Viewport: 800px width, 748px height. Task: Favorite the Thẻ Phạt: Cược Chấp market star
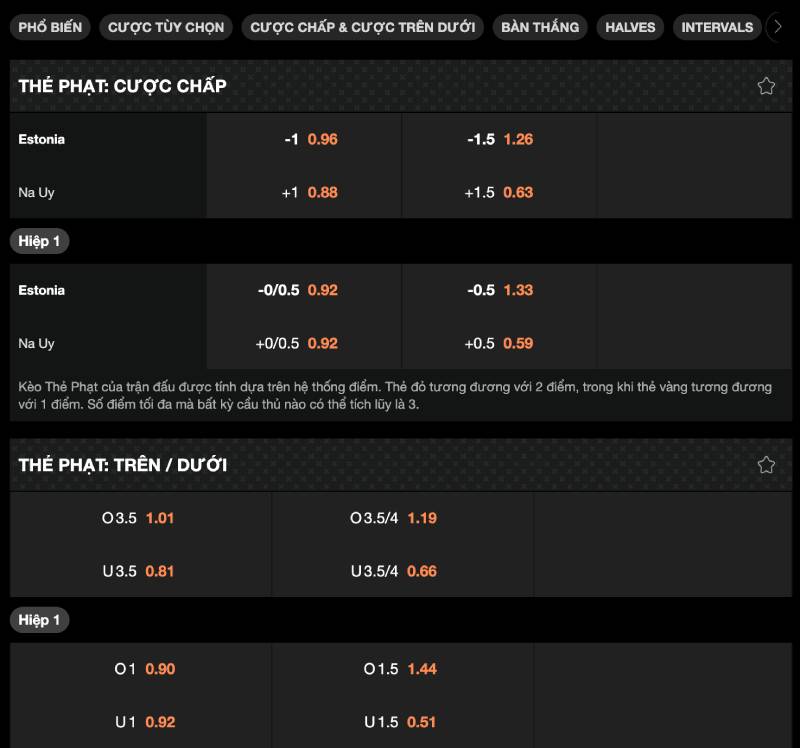[766, 86]
